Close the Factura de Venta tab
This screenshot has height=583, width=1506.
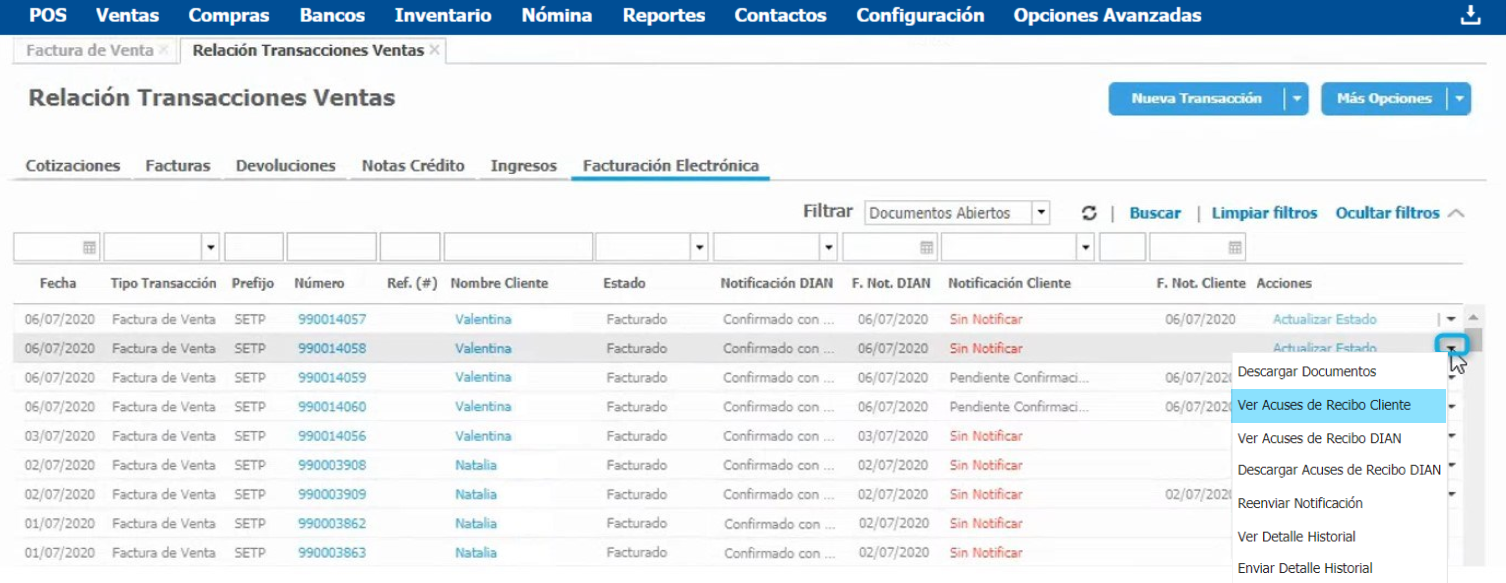[164, 50]
